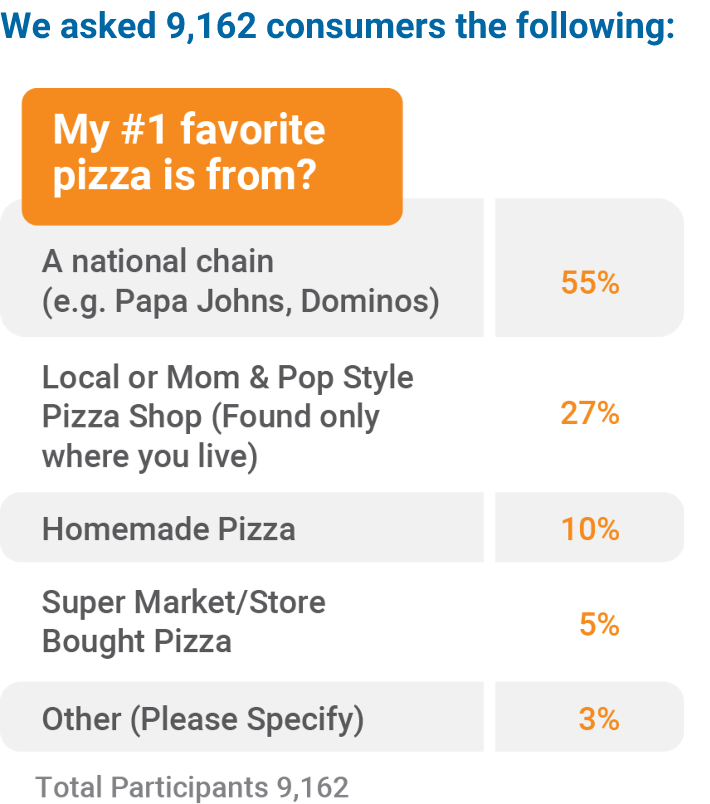The image size is (710, 804).
Task: Click the word 'favorite' in orange box
Action: [x=253, y=129]
